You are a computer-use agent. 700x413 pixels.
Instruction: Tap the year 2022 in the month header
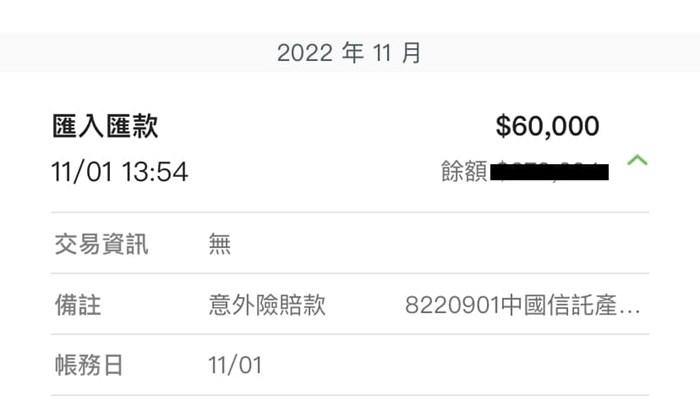304,53
